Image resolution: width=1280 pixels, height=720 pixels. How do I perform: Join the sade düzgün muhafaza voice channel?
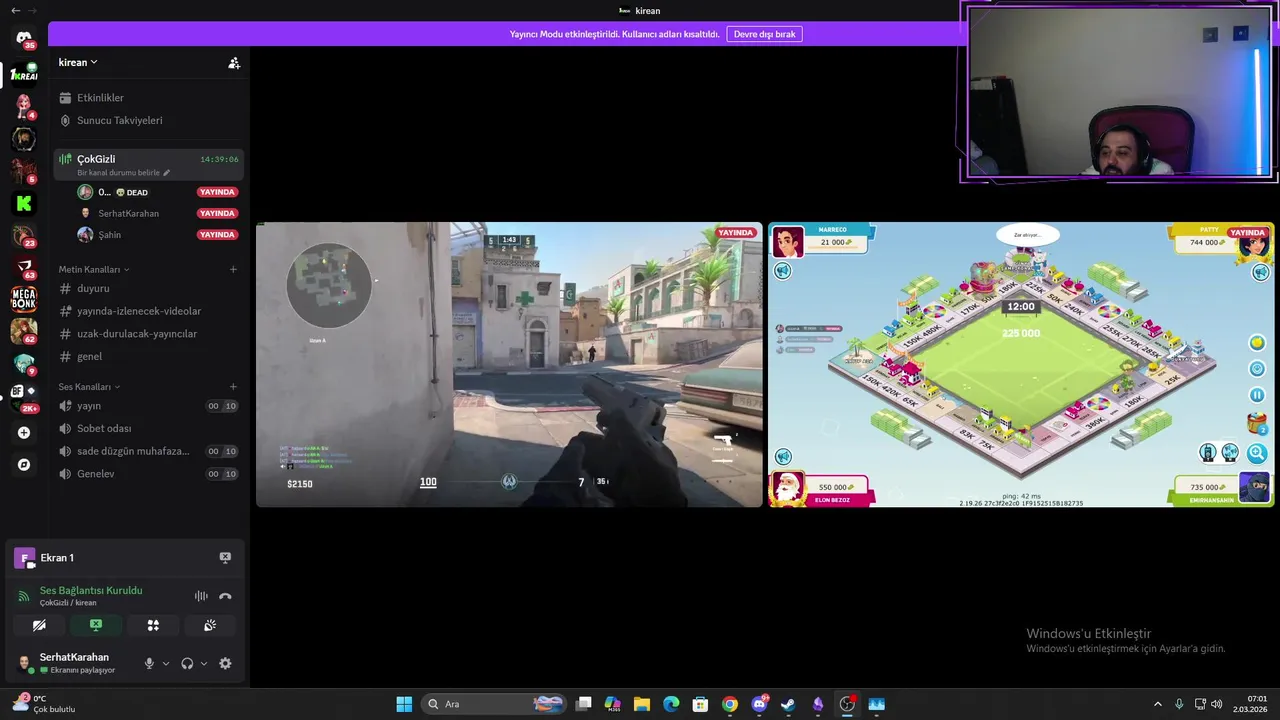(148, 451)
